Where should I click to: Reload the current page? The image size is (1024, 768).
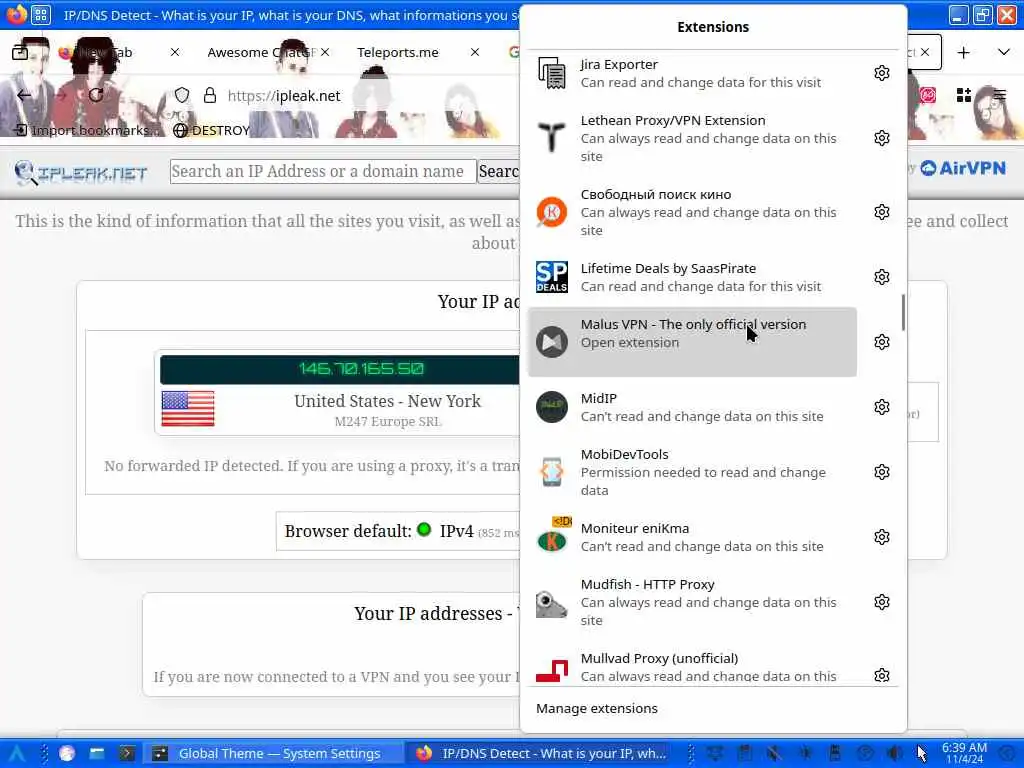(x=96, y=95)
